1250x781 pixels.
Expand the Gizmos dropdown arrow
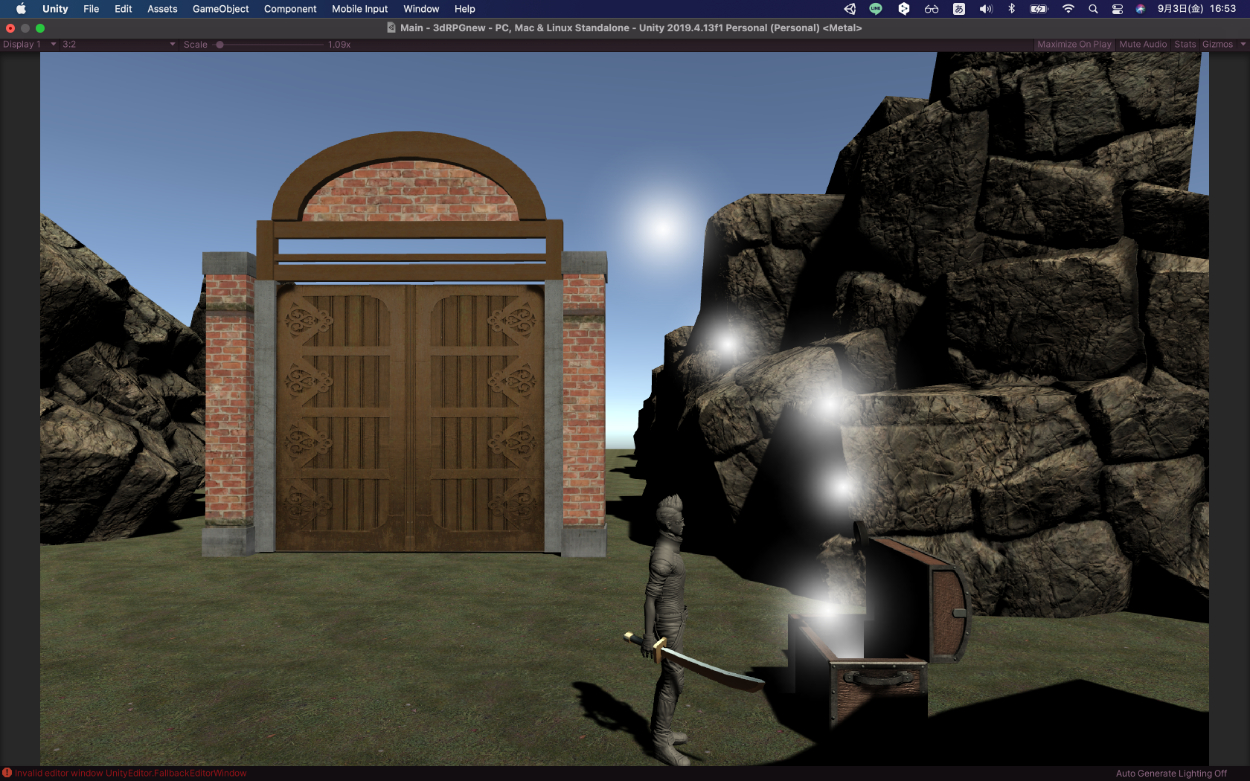coord(1242,45)
